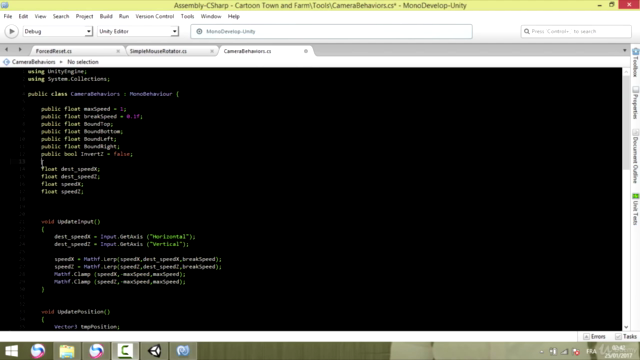This screenshot has height=360, width=640.
Task: Open the Window menu
Action: pyautogui.click(x=211, y=16)
